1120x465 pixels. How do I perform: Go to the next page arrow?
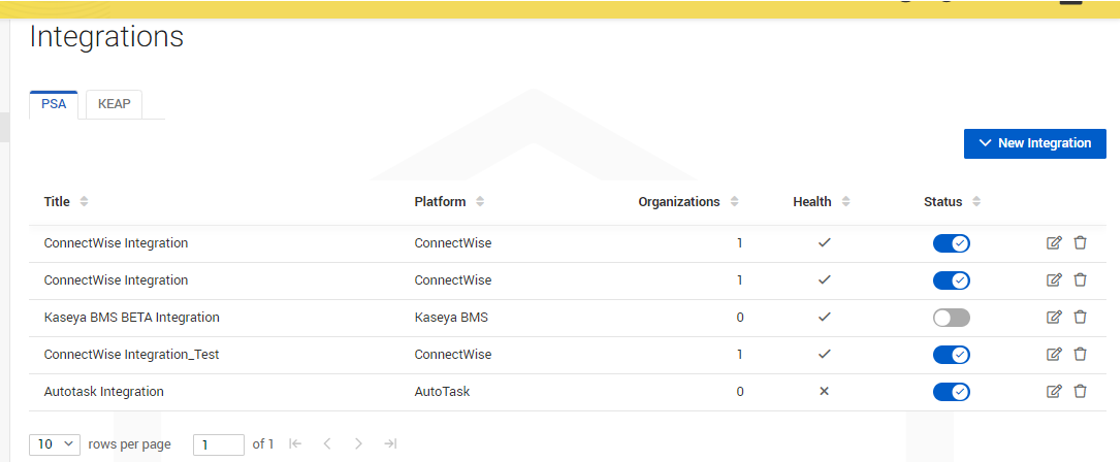click(x=358, y=444)
